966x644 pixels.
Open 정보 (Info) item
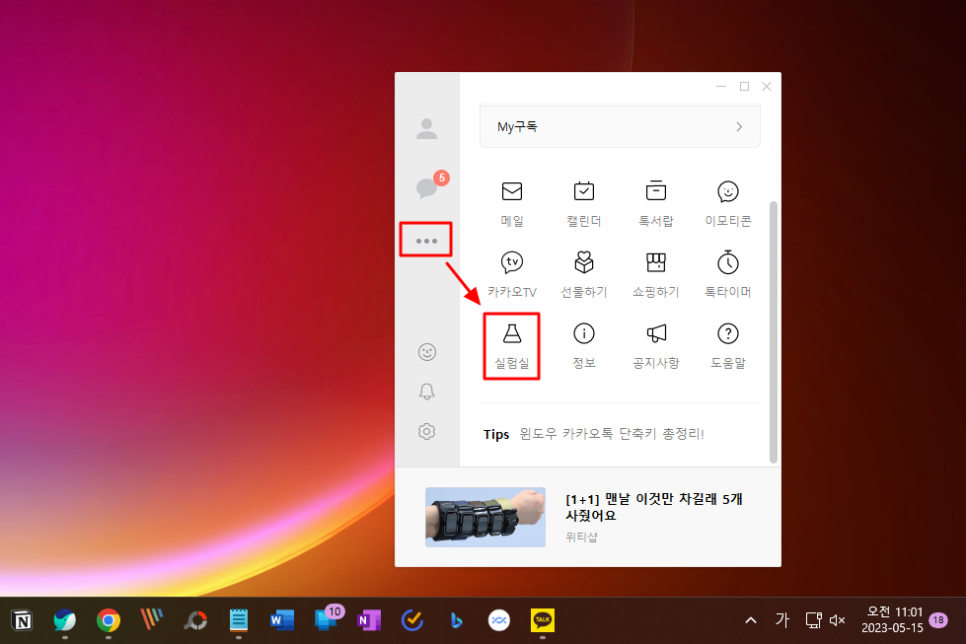click(x=583, y=346)
